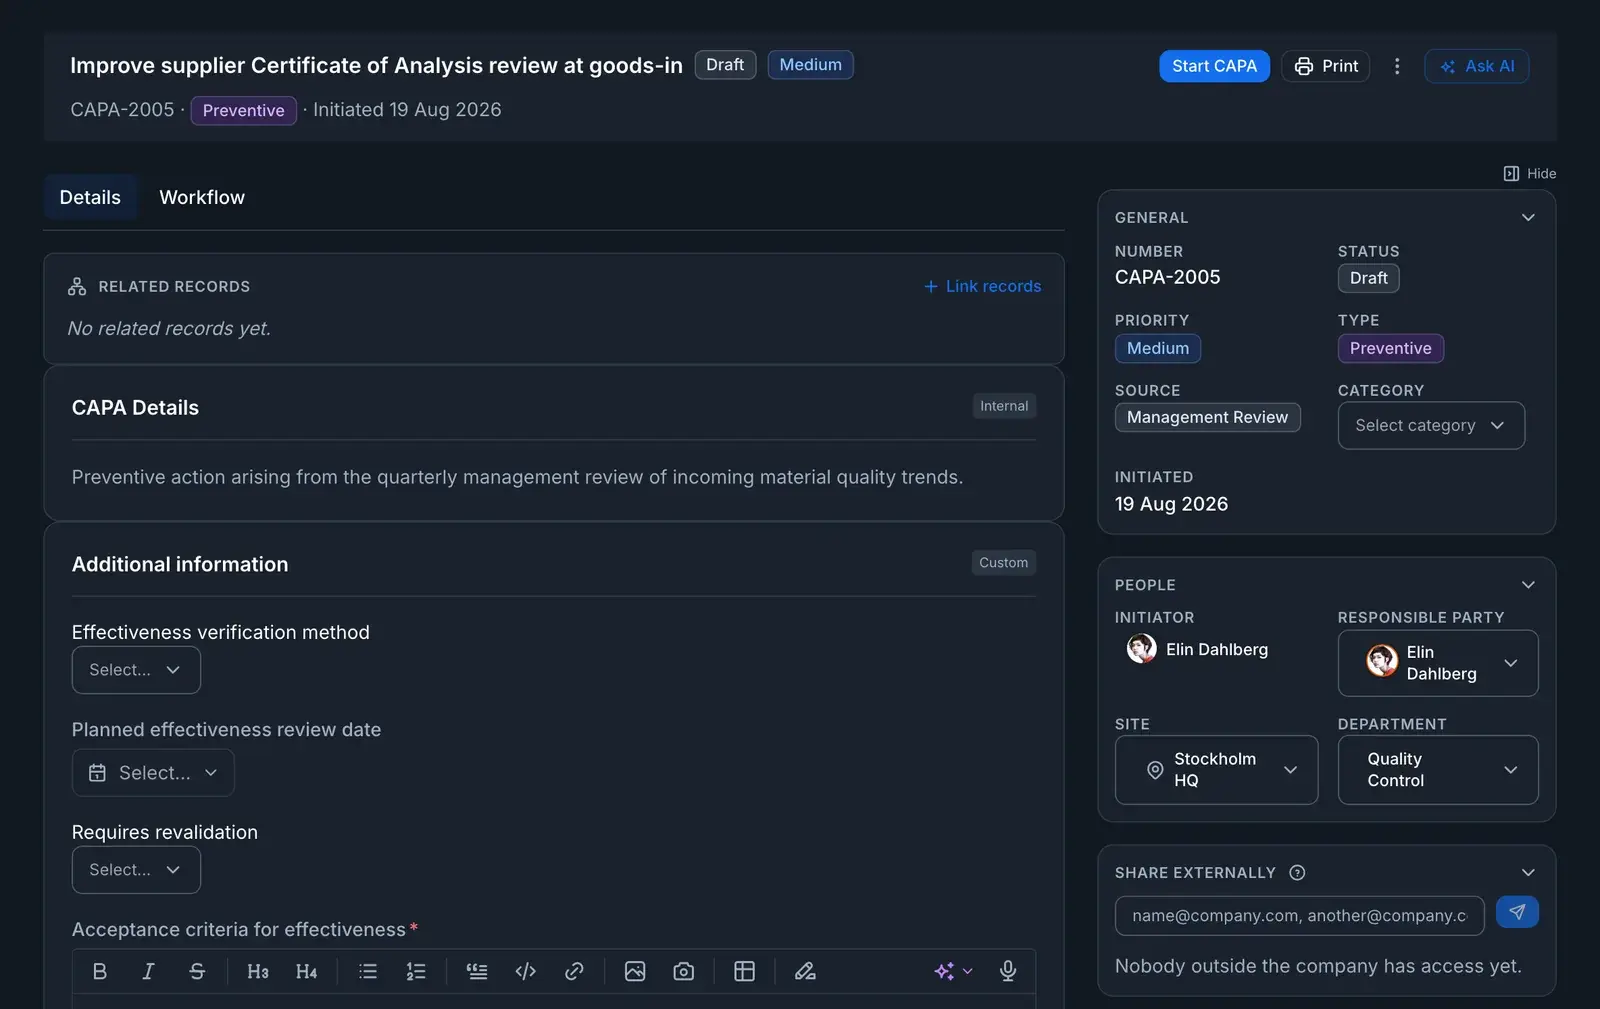Open Planned effectiveness review date picker

coord(153,773)
